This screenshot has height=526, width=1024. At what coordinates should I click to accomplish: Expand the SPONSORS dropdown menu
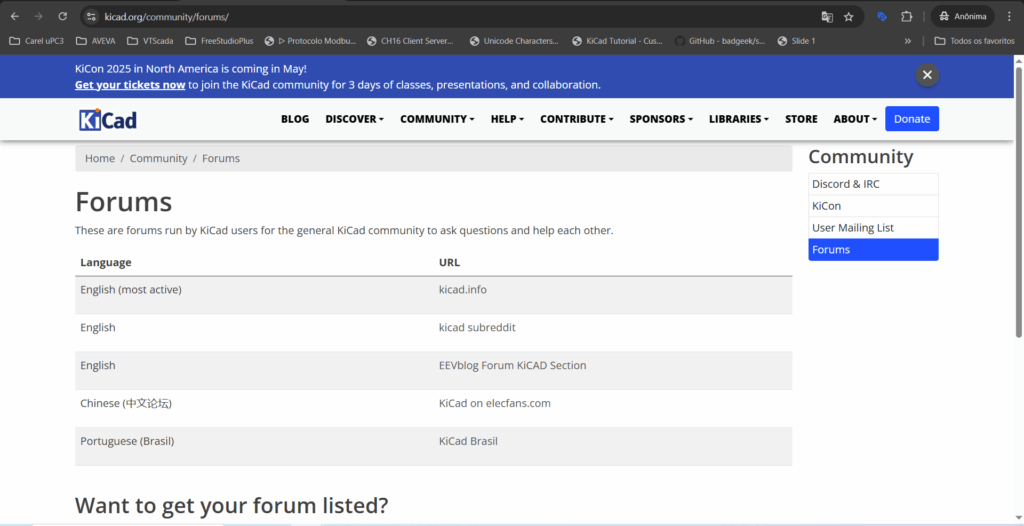(661, 119)
